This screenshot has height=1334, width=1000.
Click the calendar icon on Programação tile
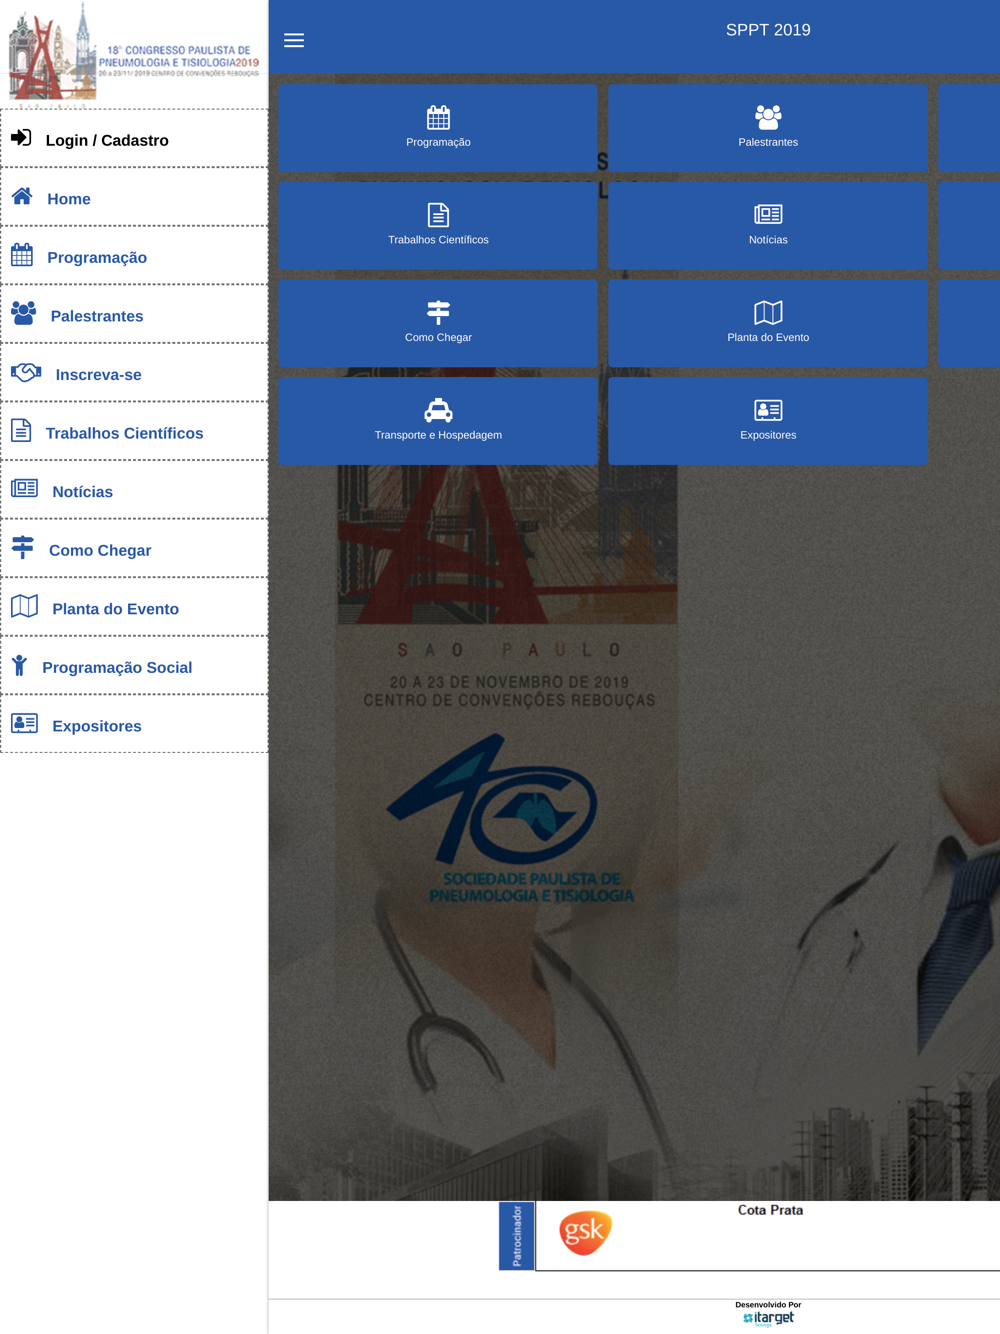pos(438,118)
